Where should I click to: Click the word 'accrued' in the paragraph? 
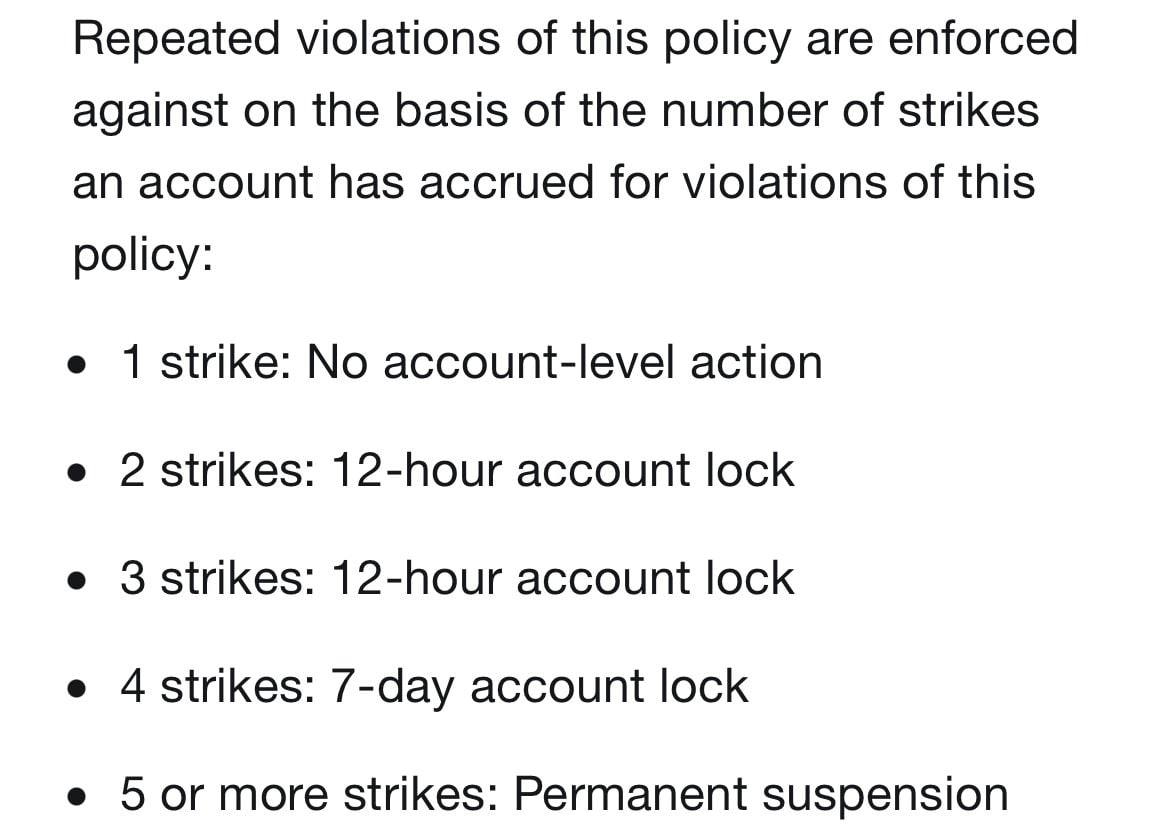pos(507,184)
